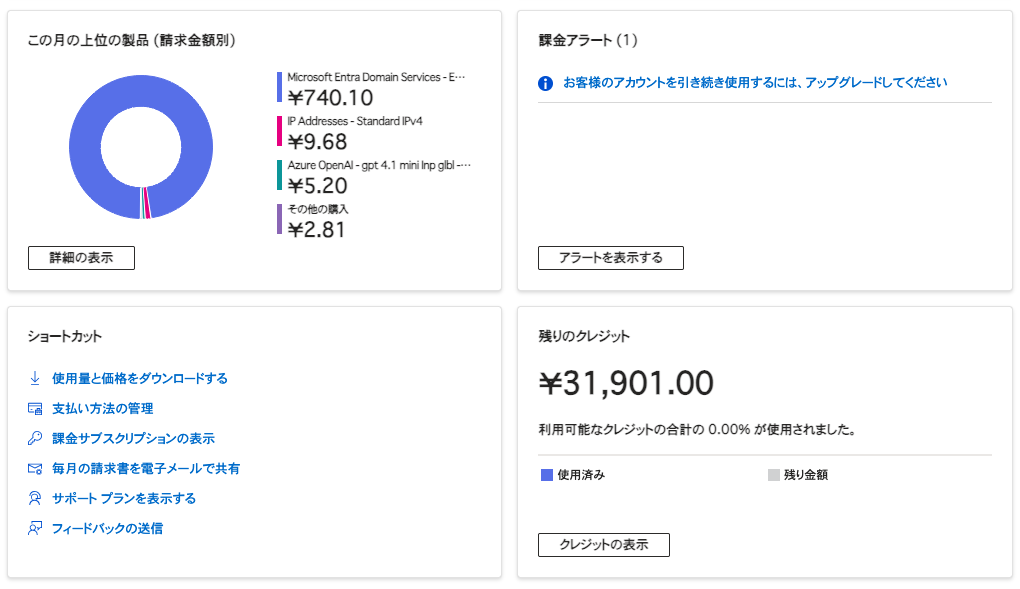Open 毎月の請求書を電子メールで共有 link
The width and height of the screenshot is (1020, 589).
146,468
